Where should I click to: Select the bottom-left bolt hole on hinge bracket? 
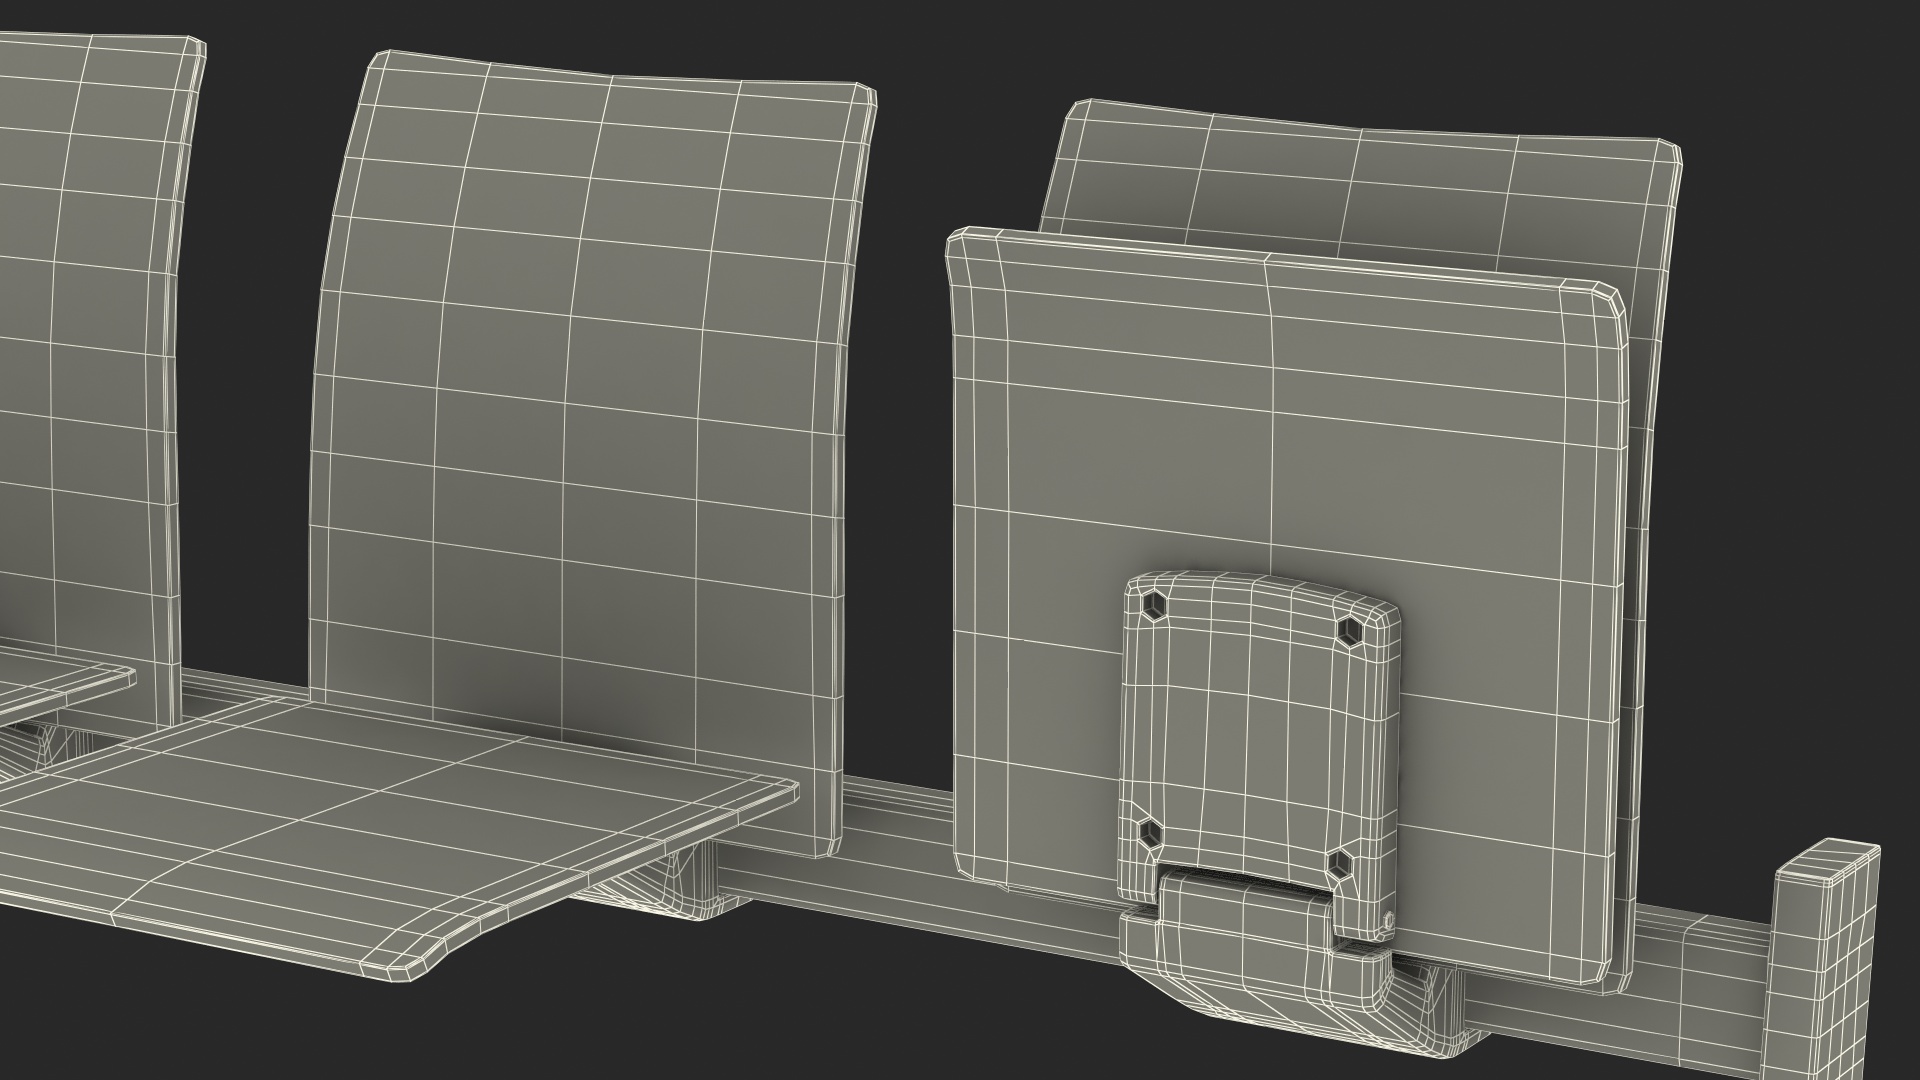[1149, 832]
